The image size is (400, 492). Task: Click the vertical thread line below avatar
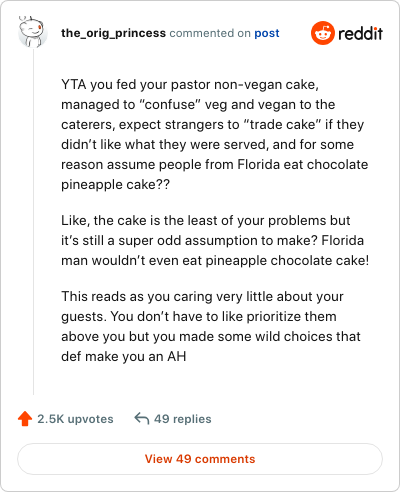[33, 222]
